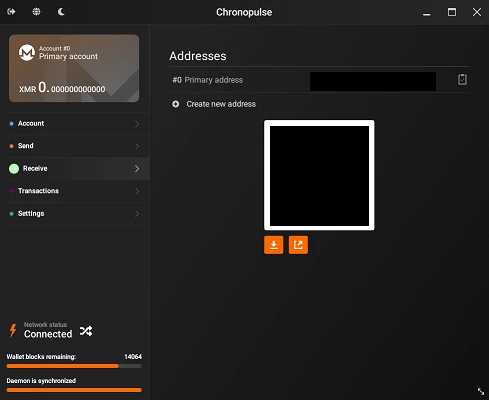Click the chevron next to Receive

click(x=137, y=169)
